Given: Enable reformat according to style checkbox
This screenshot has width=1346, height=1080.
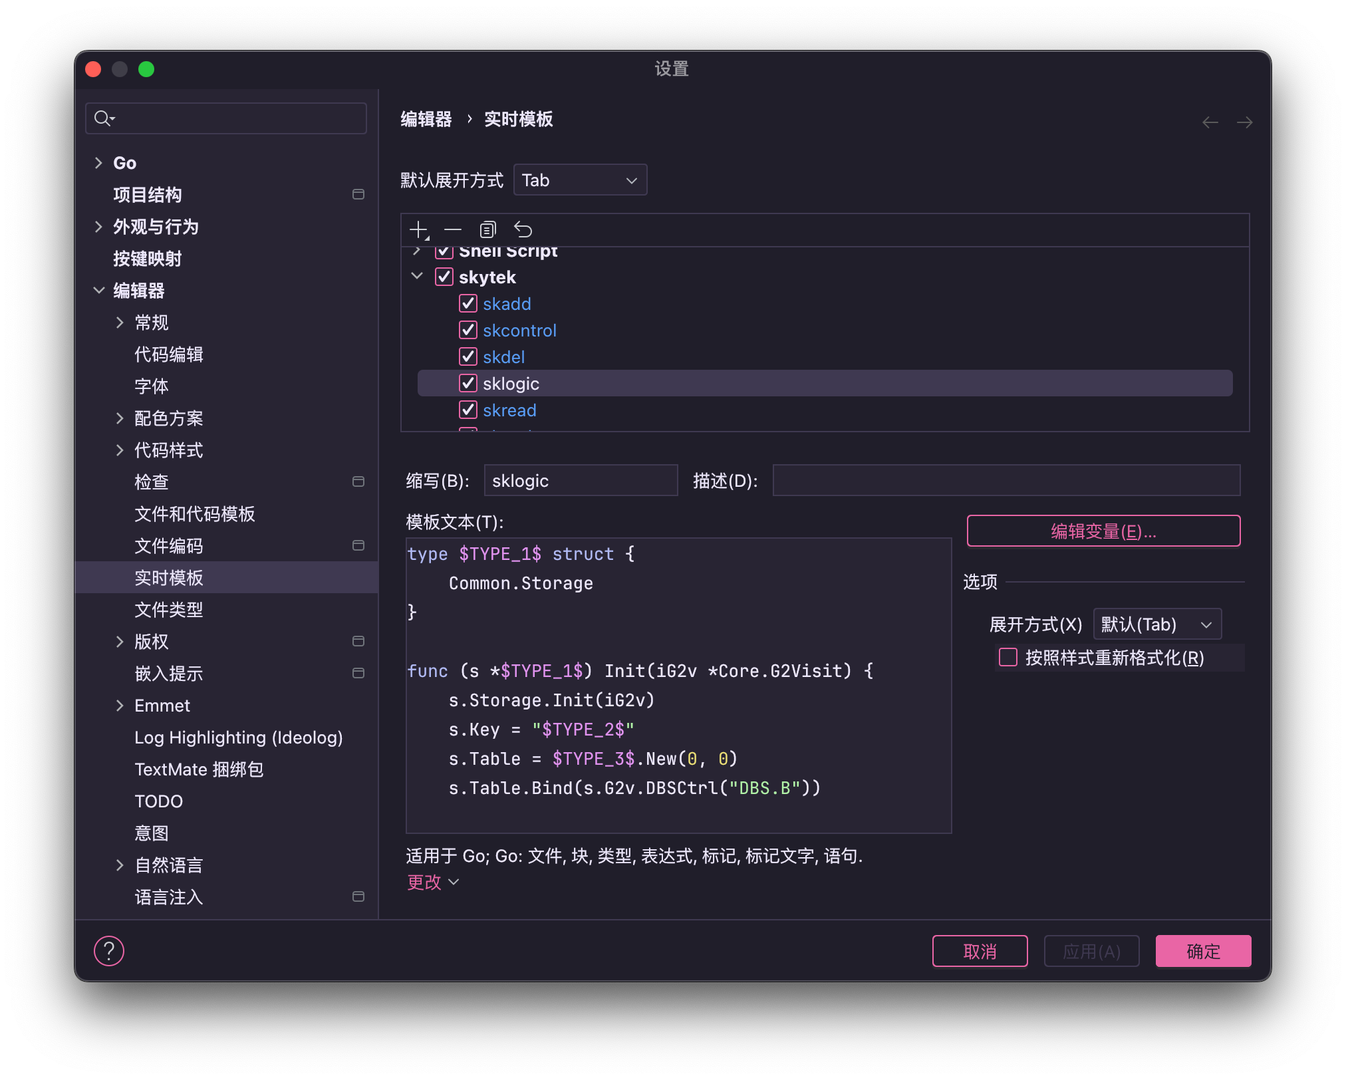Looking at the screenshot, I should tap(1008, 657).
